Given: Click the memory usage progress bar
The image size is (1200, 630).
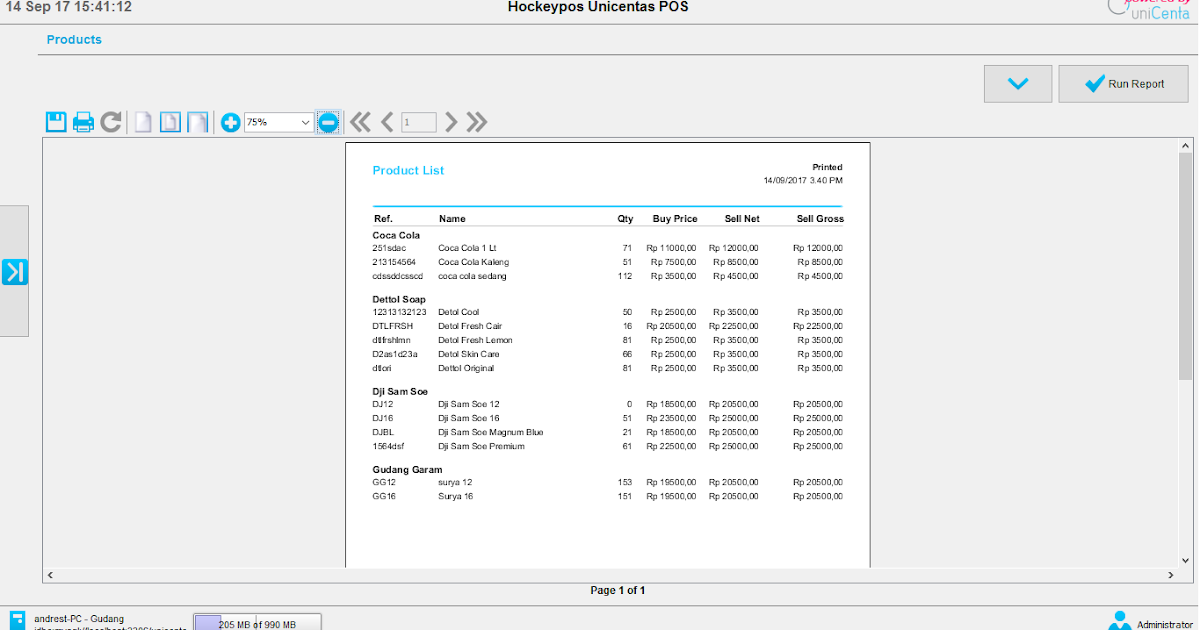Looking at the screenshot, I should pos(257,622).
